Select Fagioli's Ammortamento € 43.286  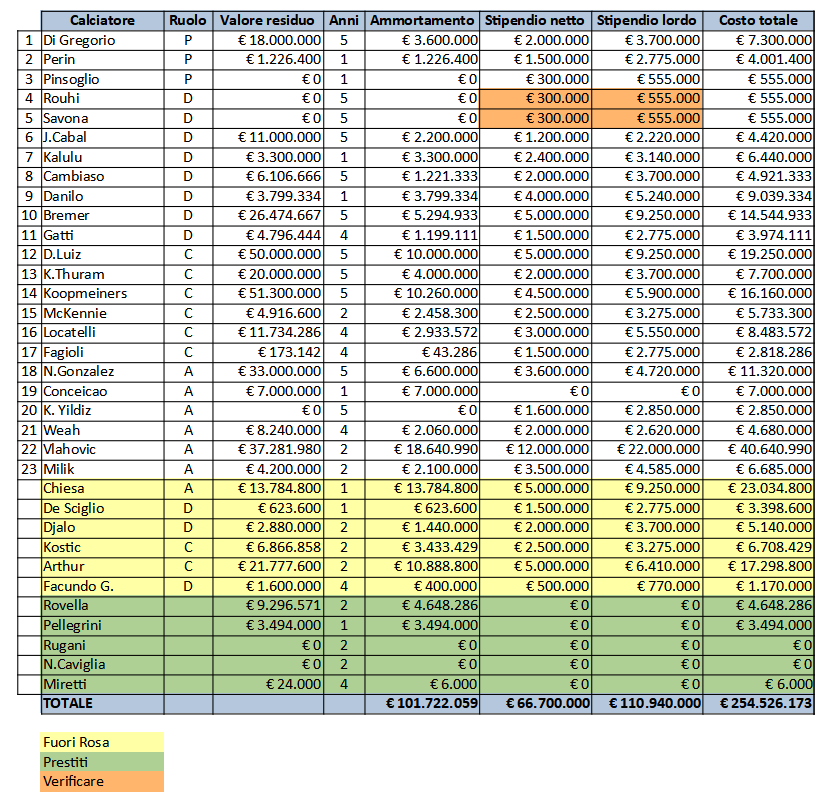pyautogui.click(x=422, y=352)
